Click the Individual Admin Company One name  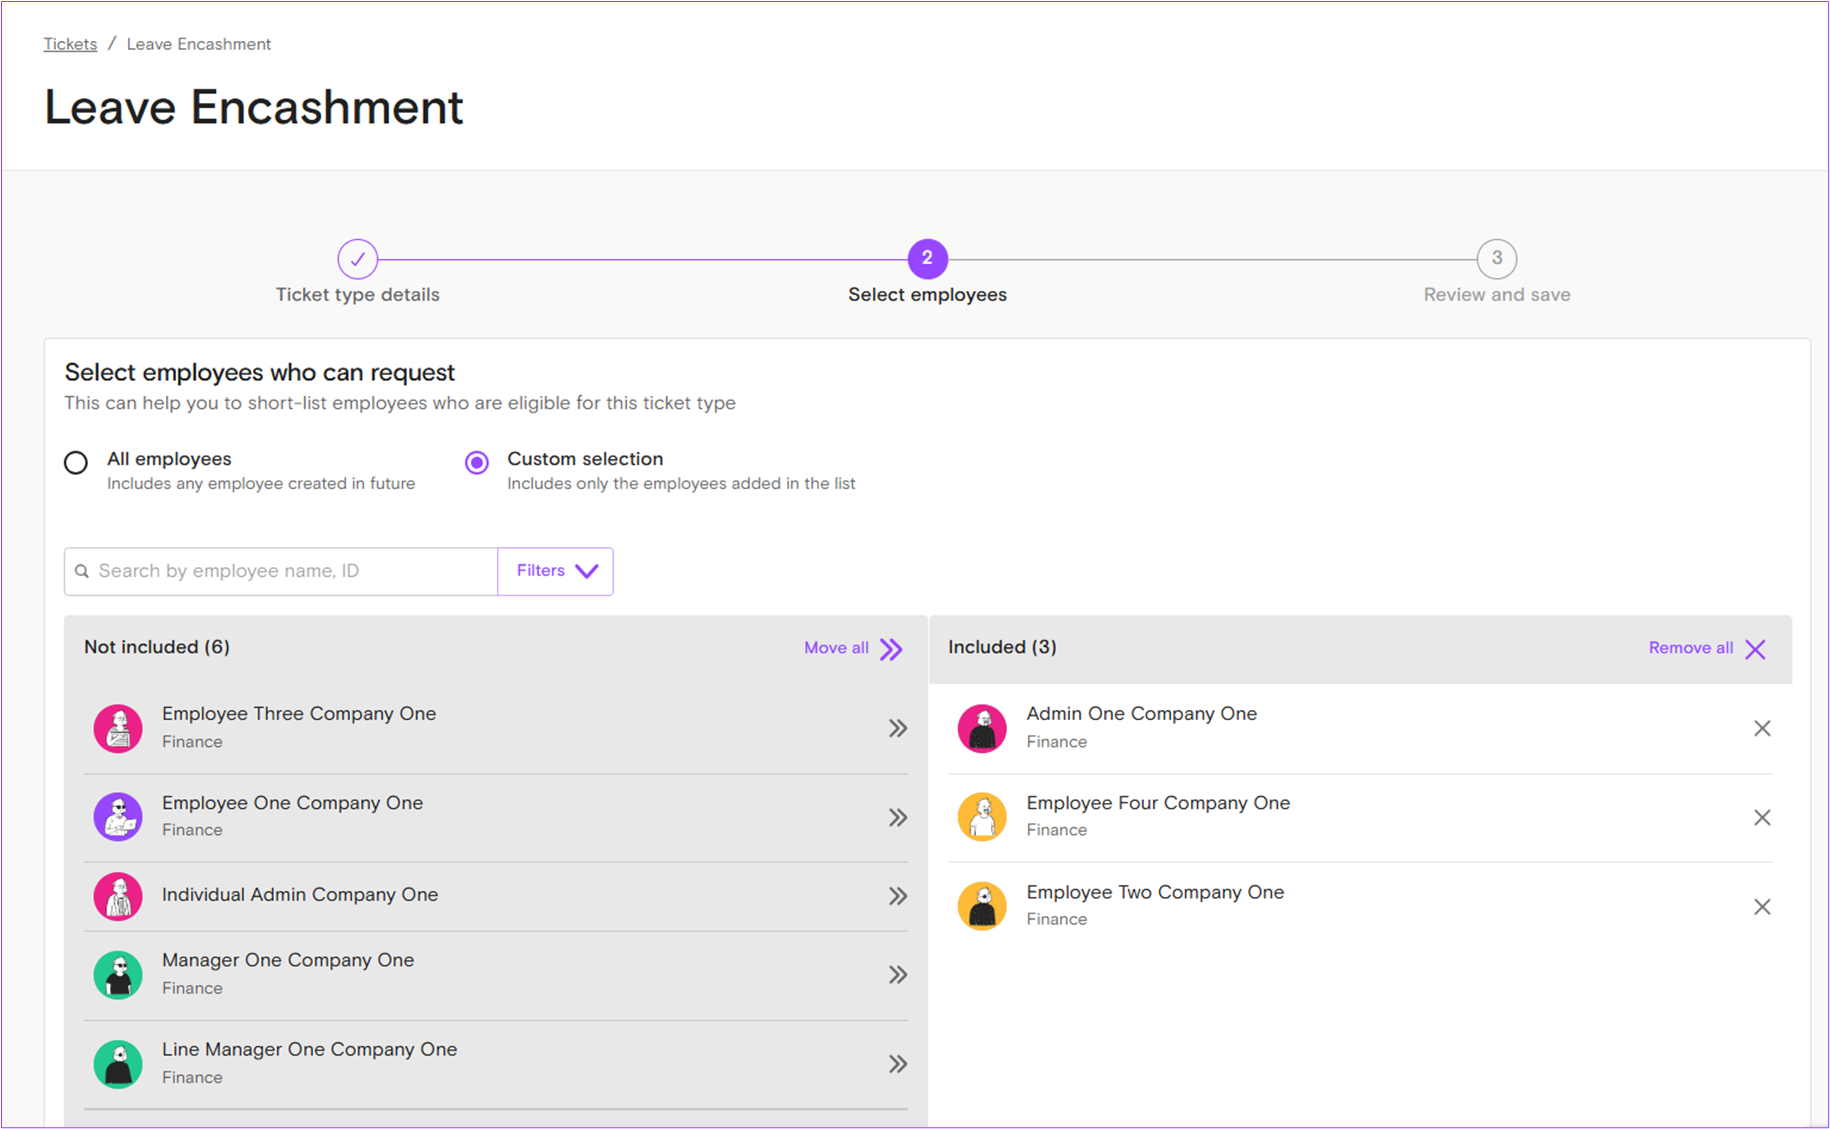pos(300,895)
